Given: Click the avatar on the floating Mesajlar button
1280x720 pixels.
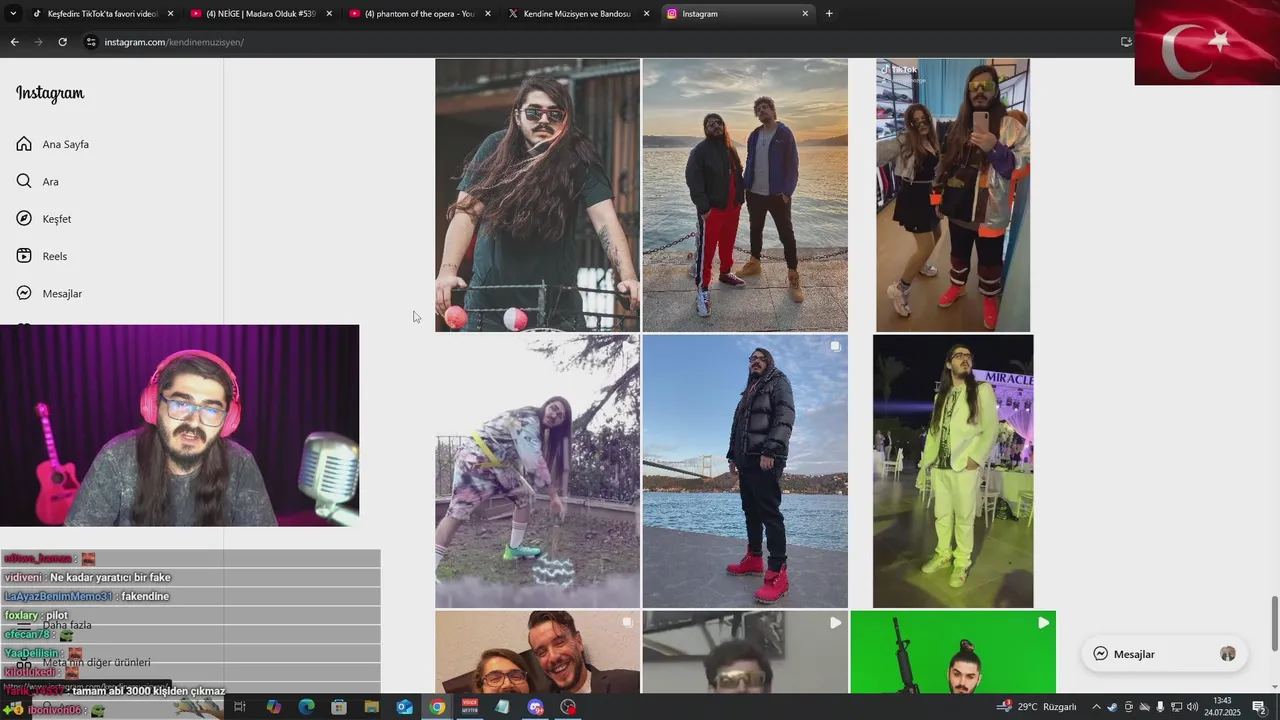Looking at the screenshot, I should coord(1228,654).
